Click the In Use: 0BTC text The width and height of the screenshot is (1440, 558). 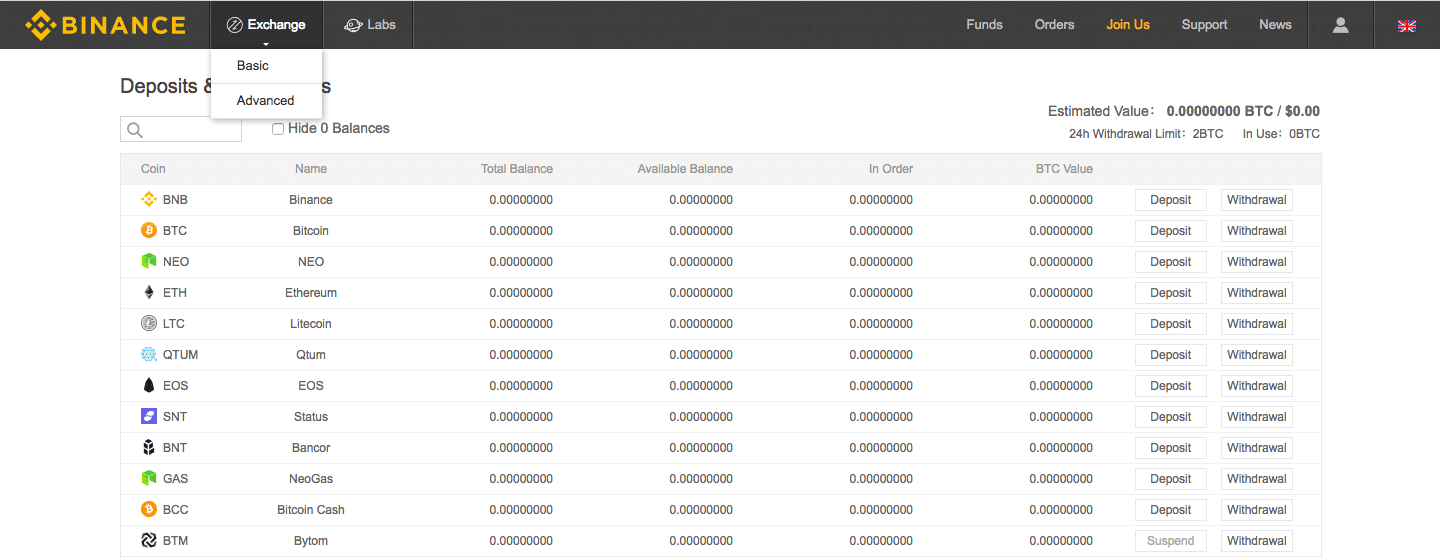point(1281,134)
